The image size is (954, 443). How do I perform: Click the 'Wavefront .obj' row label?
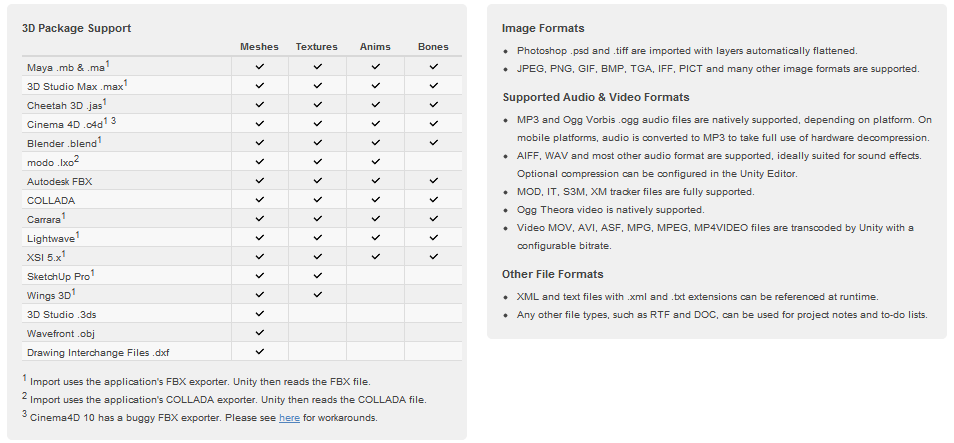61,333
